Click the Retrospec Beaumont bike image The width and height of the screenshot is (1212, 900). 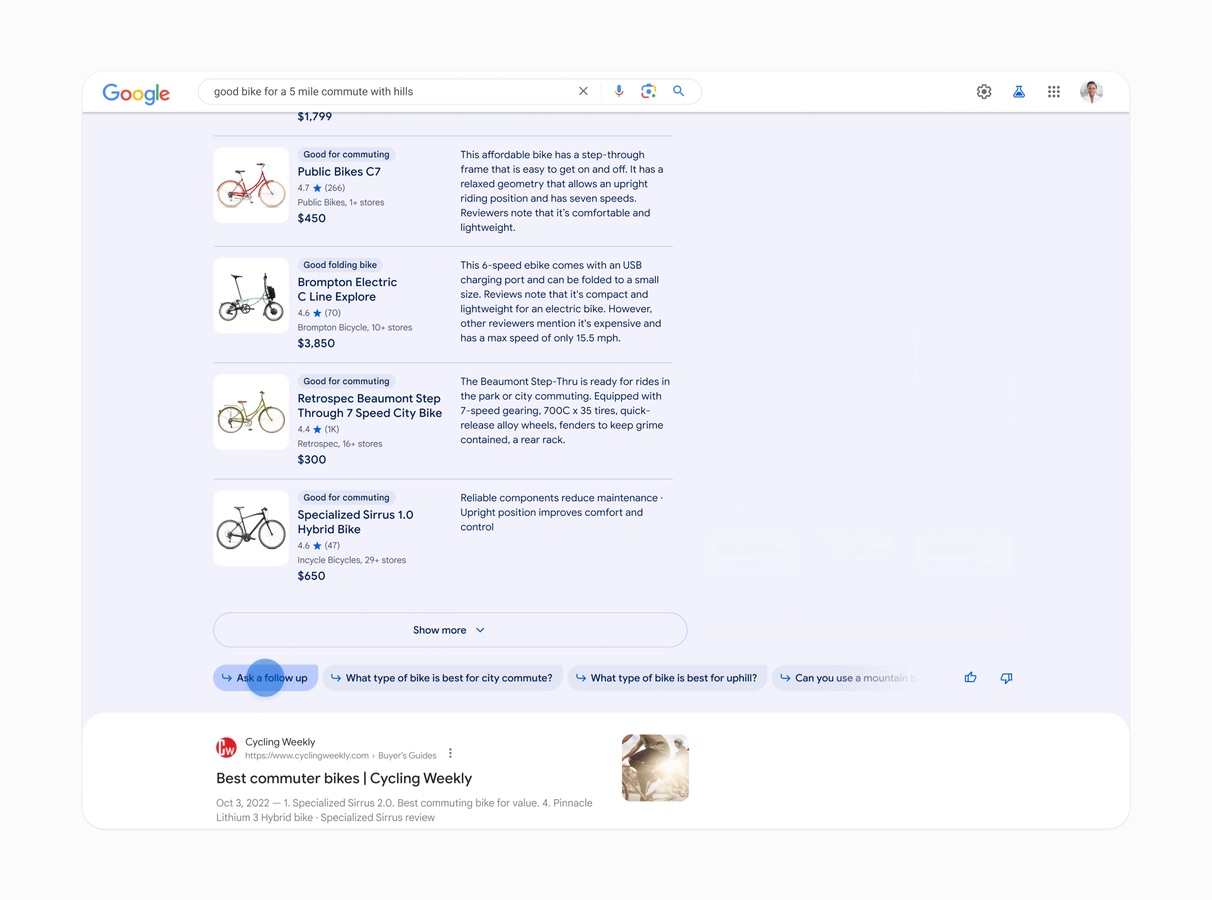(x=251, y=412)
